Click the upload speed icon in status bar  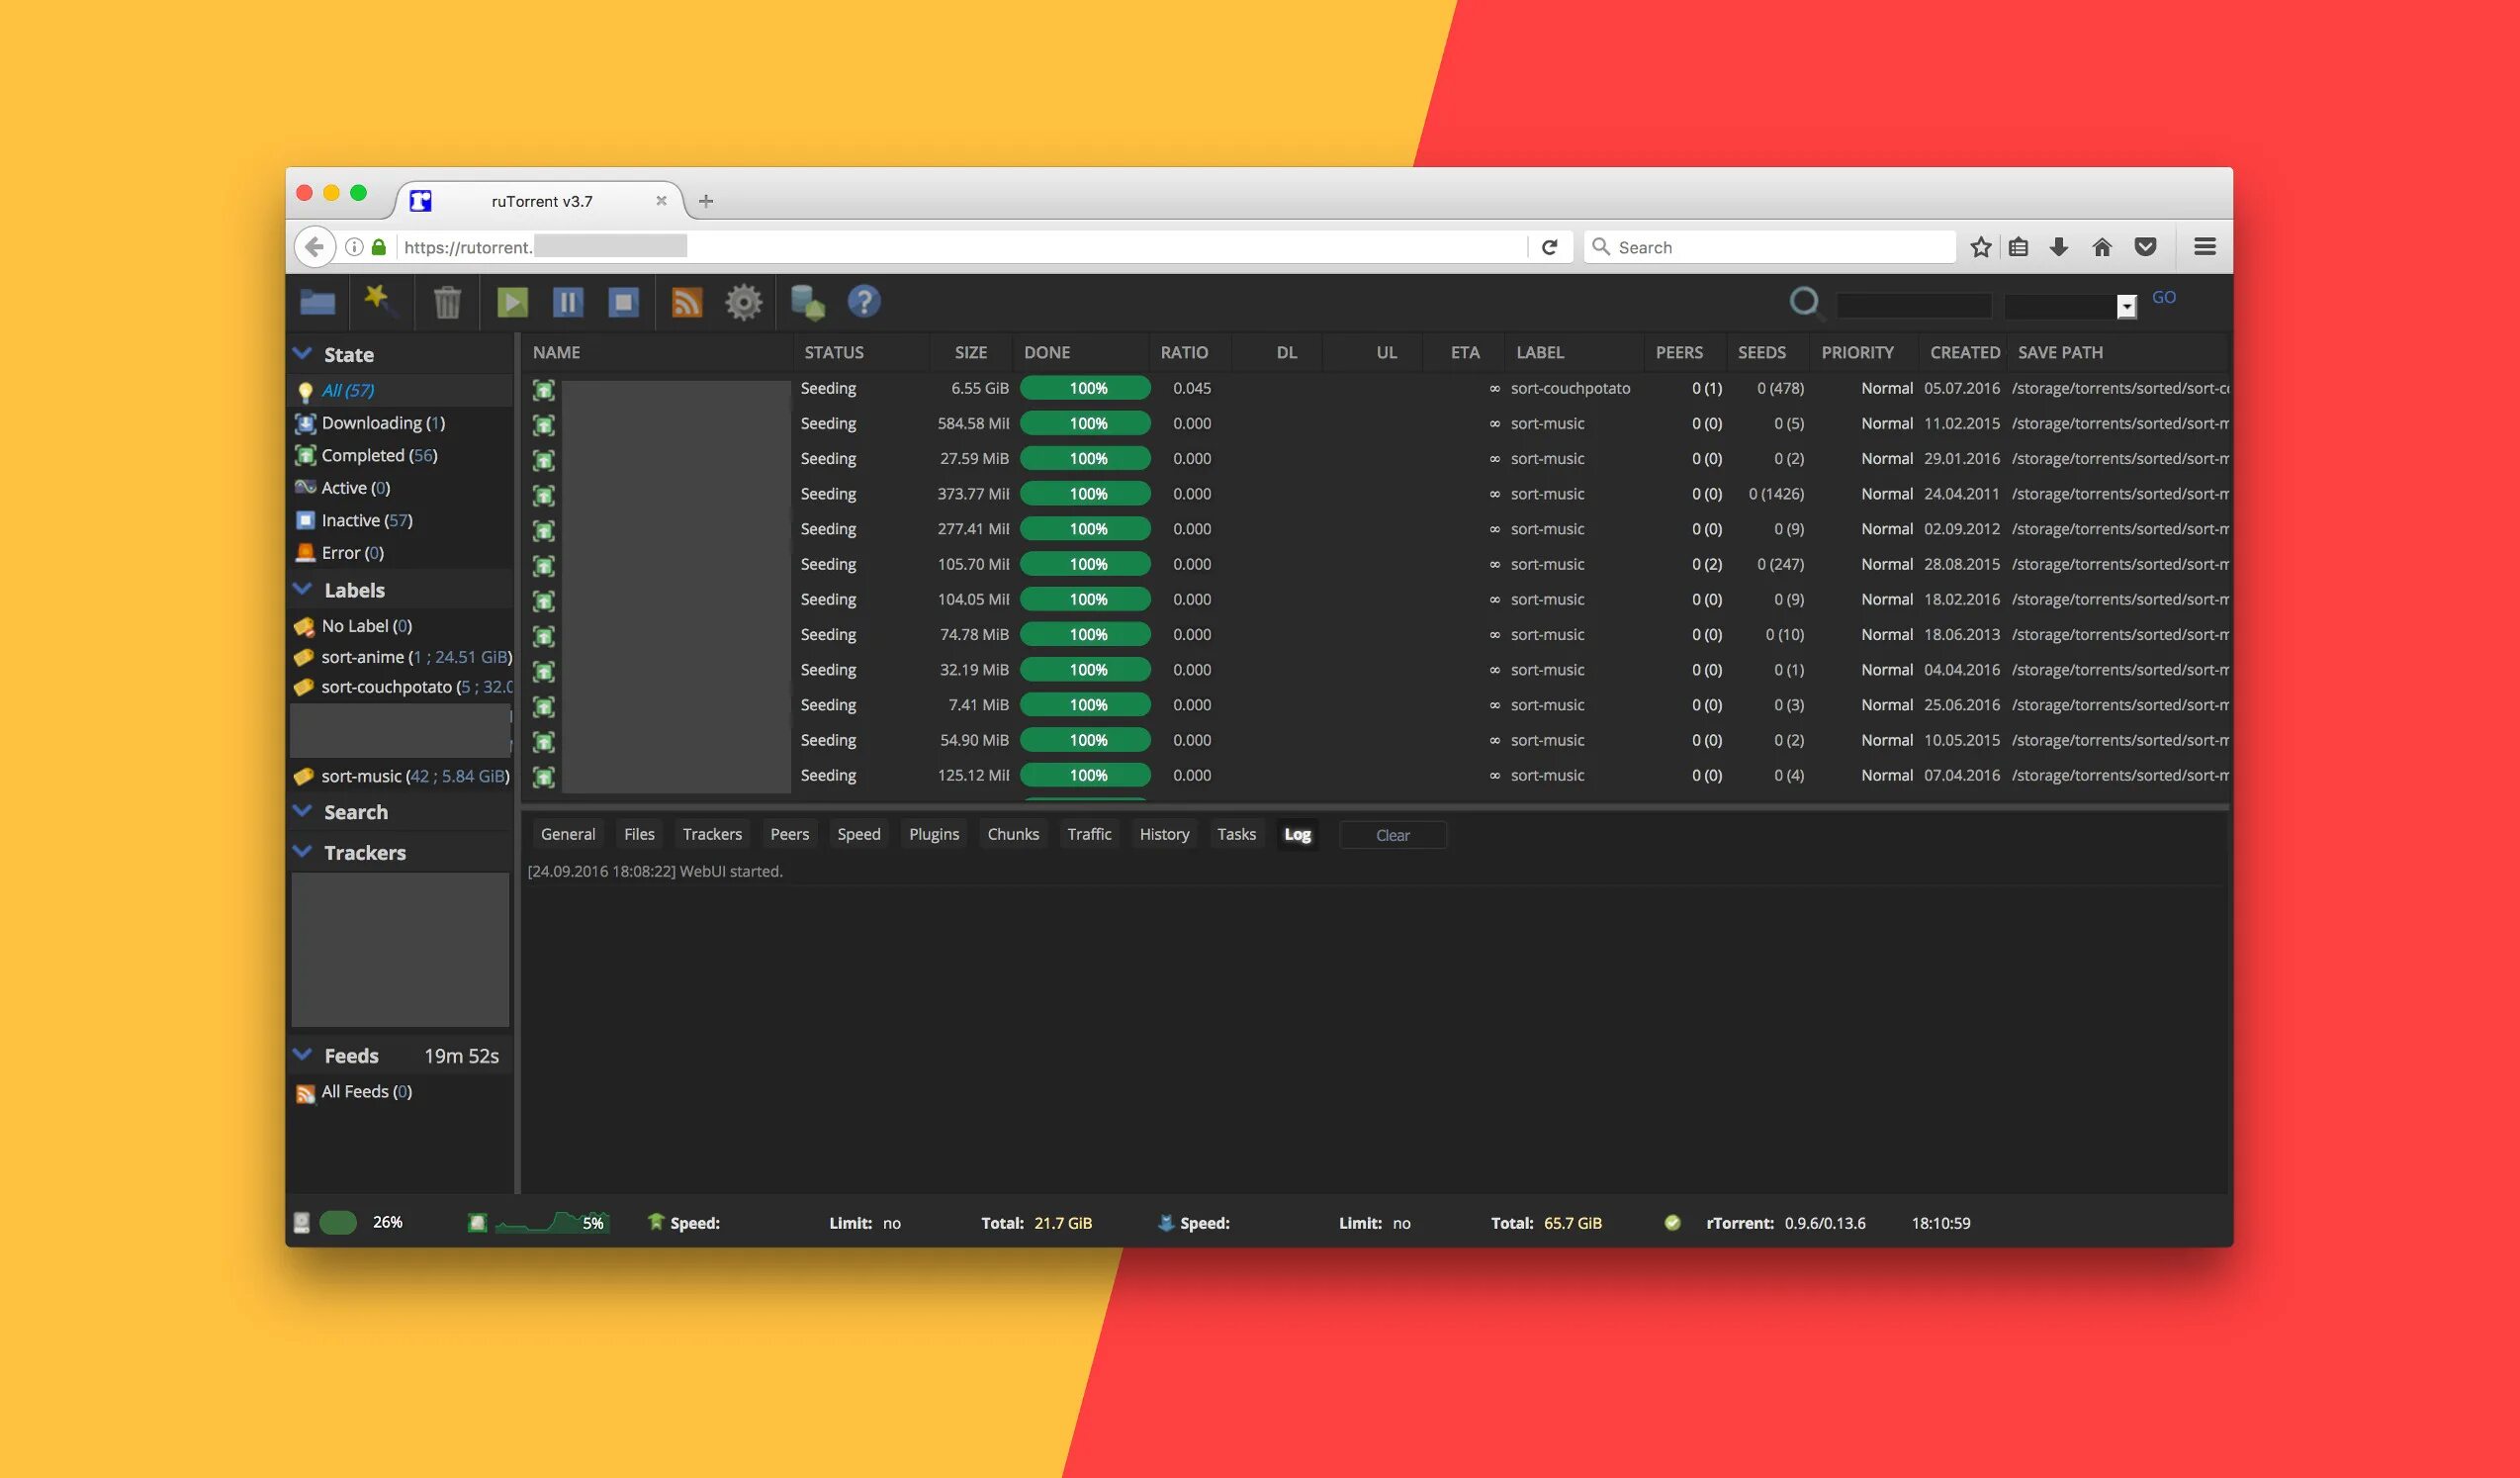[x=656, y=1222]
